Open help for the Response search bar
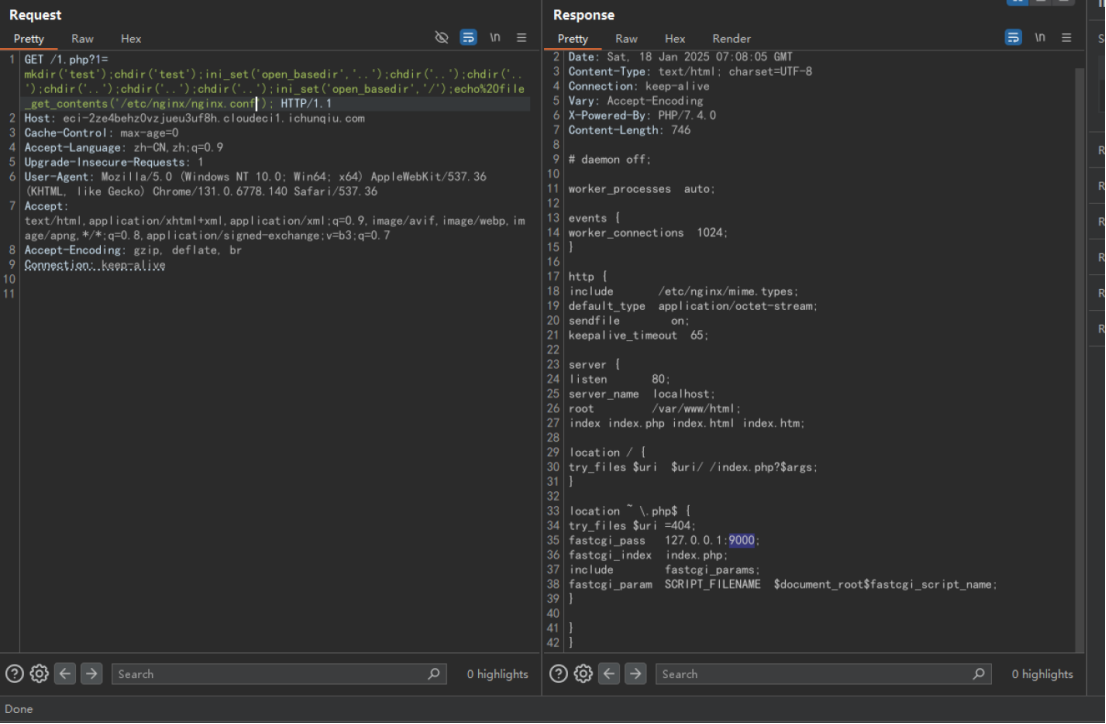The image size is (1106, 724). pyautogui.click(x=559, y=674)
